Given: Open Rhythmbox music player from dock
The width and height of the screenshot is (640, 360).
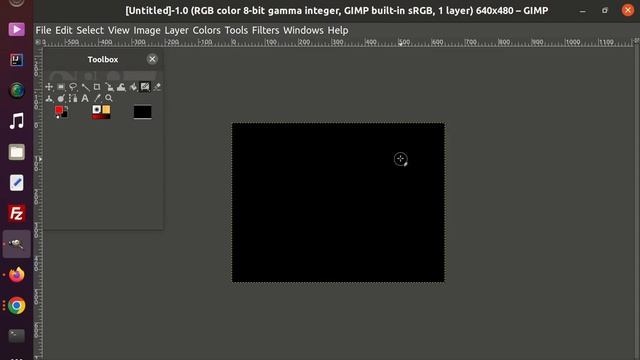Looking at the screenshot, I should 17,121.
